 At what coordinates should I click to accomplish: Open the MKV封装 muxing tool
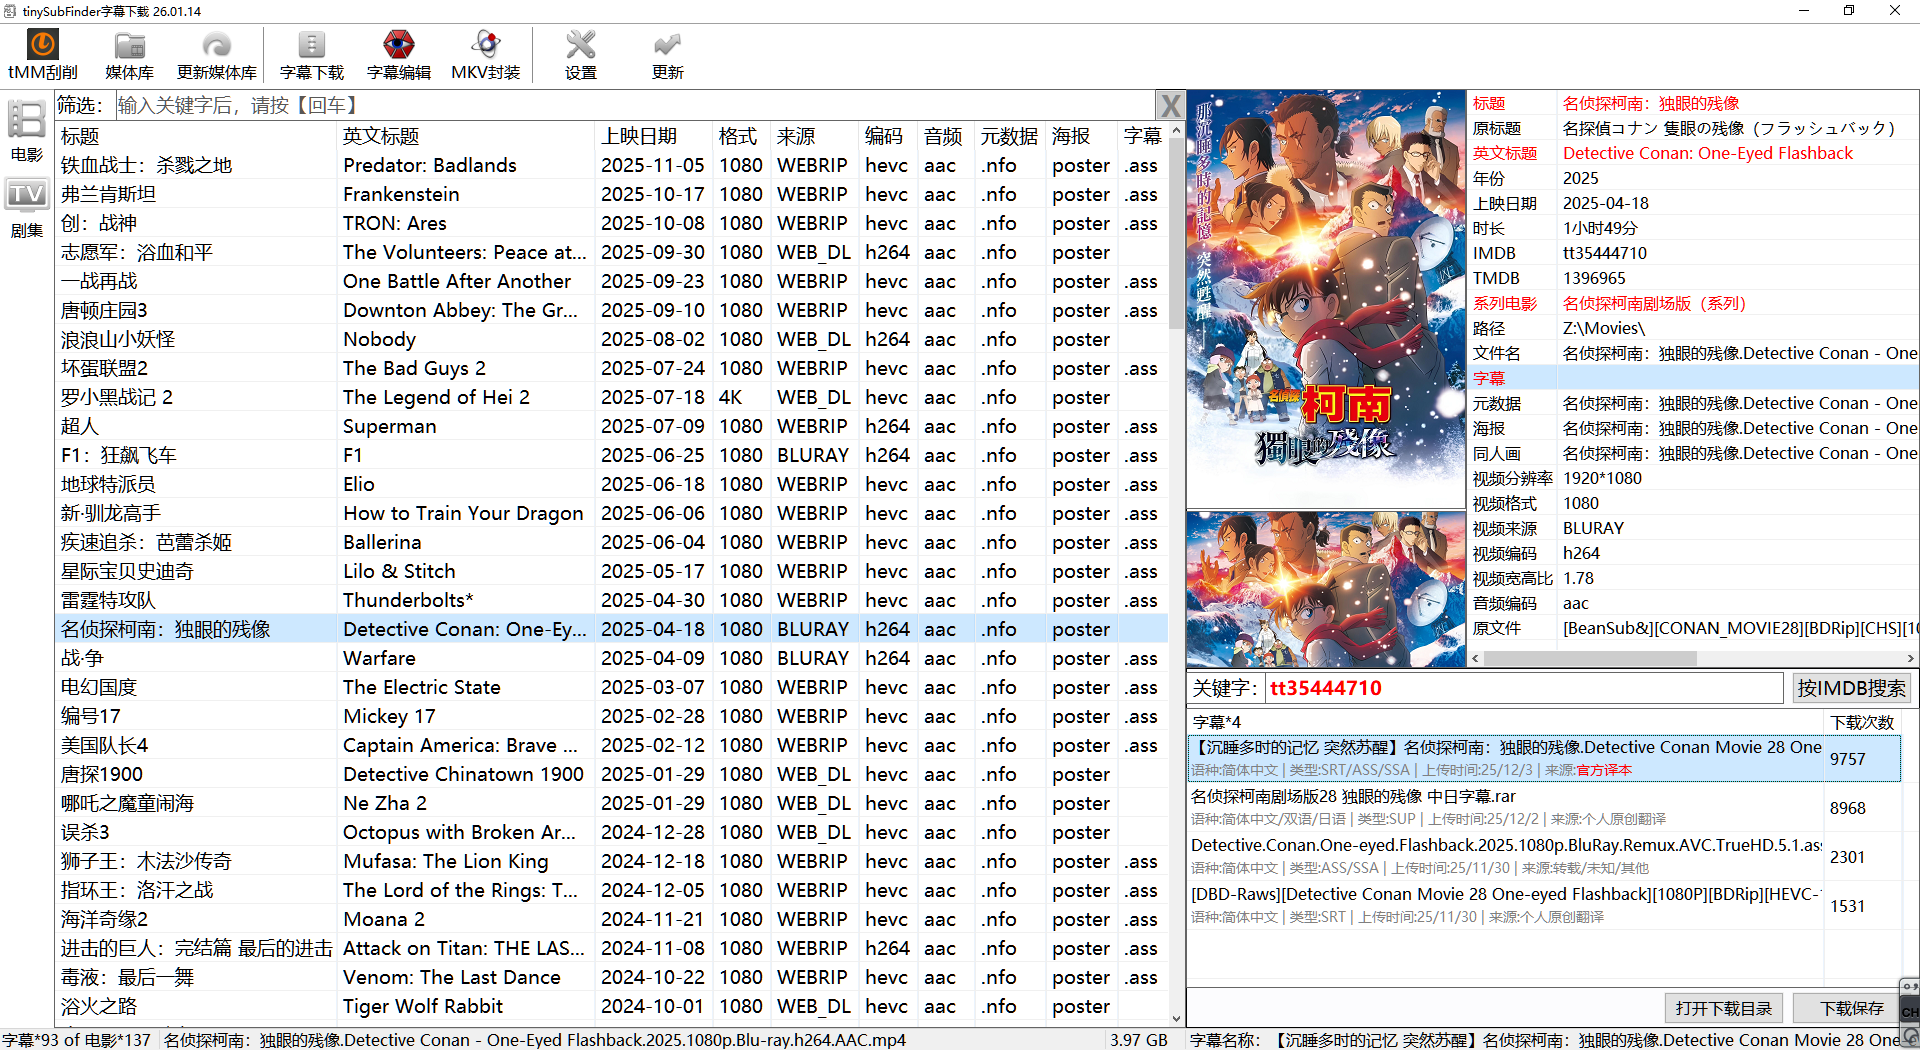coord(486,55)
